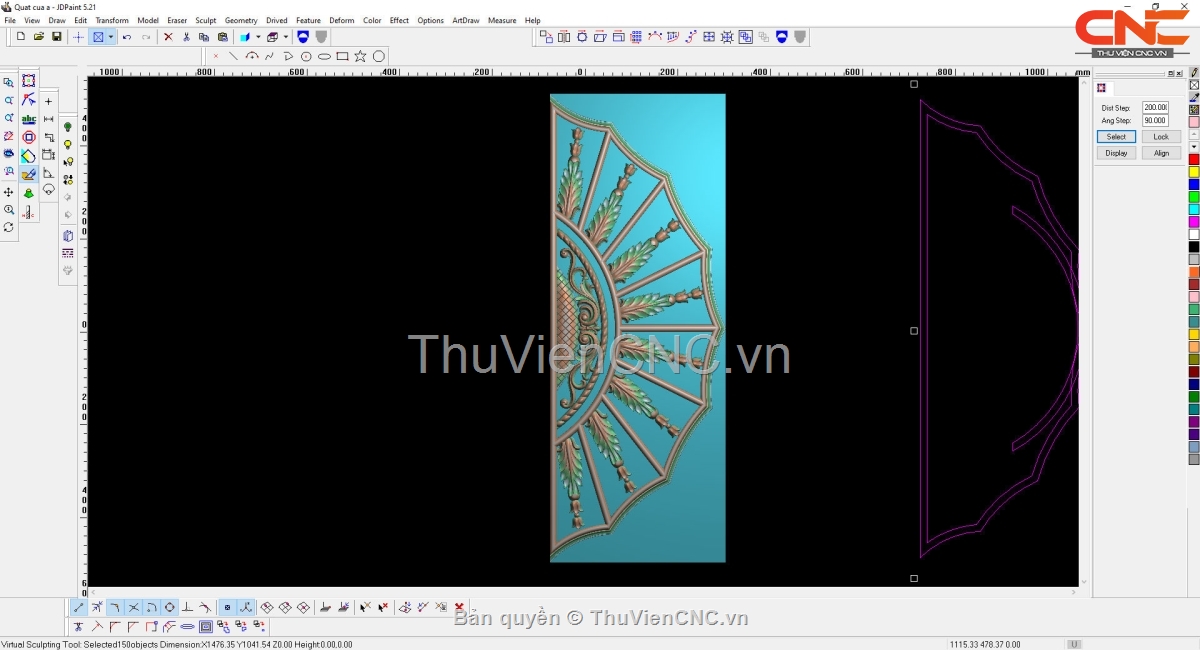Click the Zoom window magnifier icon
The width and height of the screenshot is (1200, 650).
pos(9,83)
